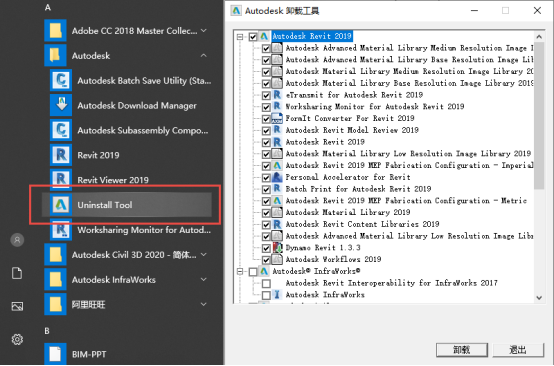Check Autodesk Revit Interoperability for InfraWorks 2017

[266, 283]
